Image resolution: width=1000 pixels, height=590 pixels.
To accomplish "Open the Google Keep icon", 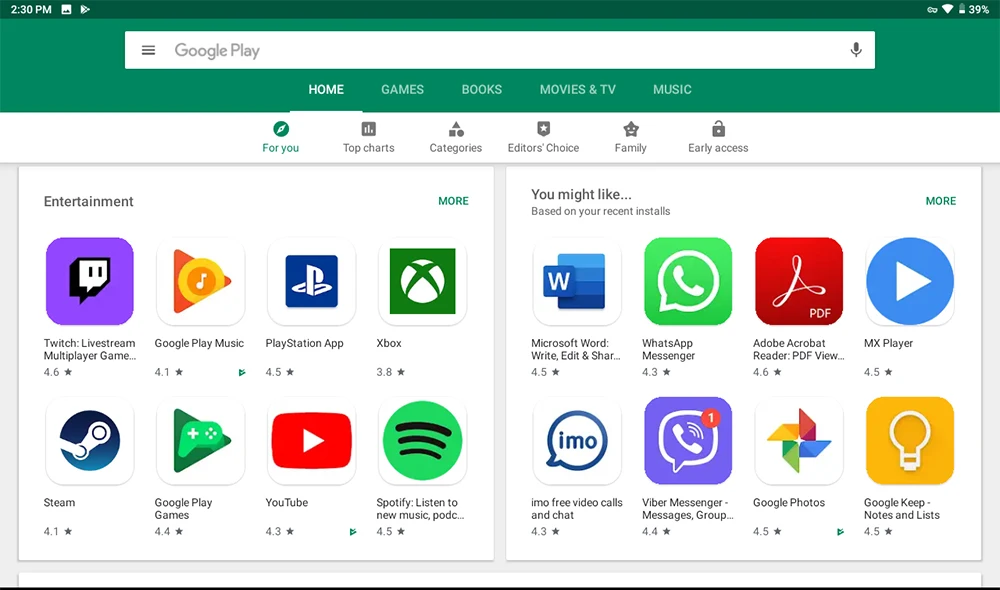I will (910, 441).
